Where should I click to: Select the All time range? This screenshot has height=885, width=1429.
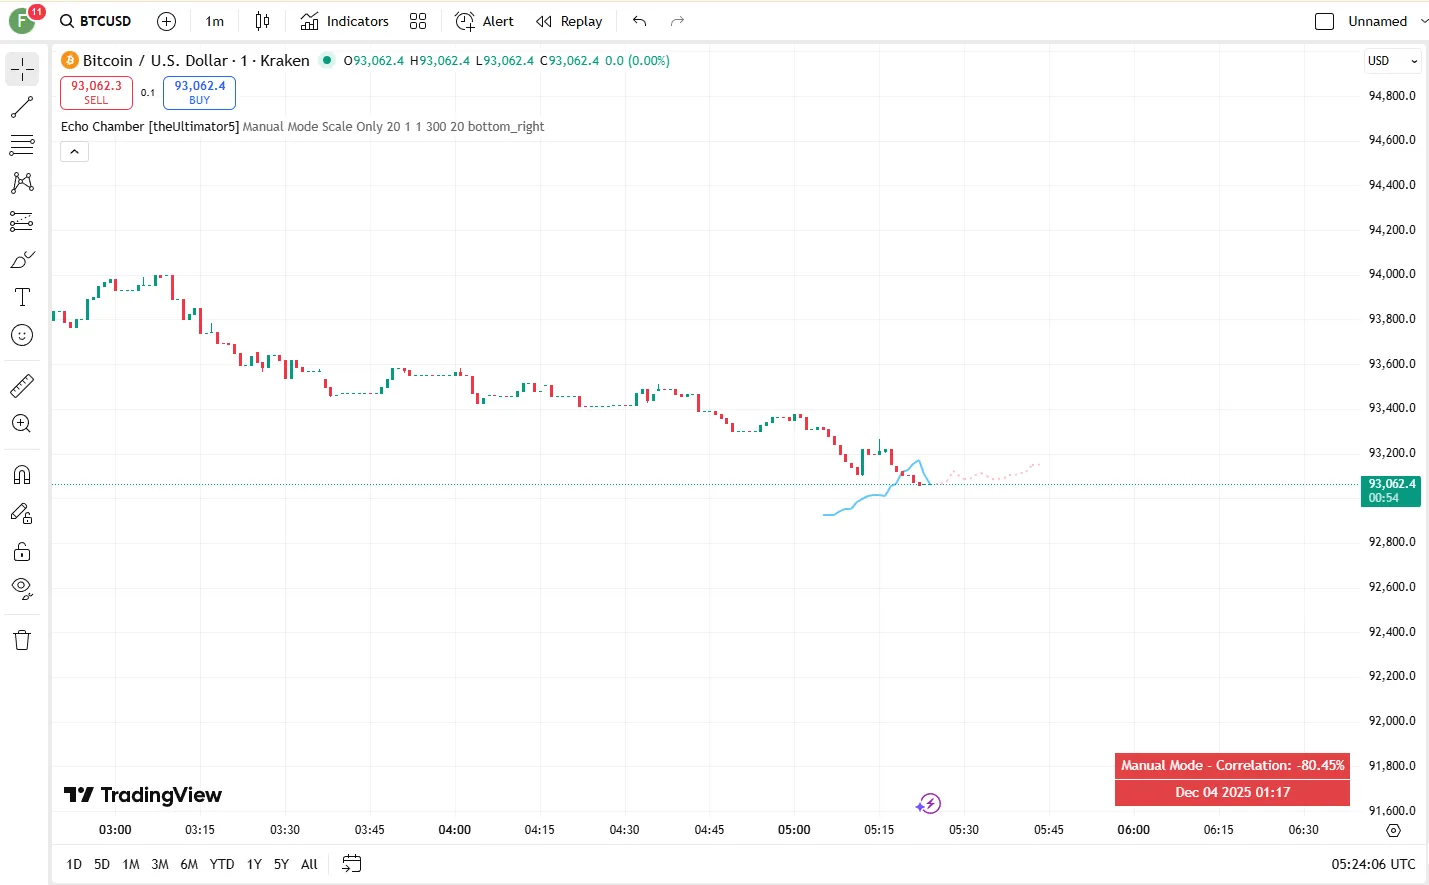[309, 864]
